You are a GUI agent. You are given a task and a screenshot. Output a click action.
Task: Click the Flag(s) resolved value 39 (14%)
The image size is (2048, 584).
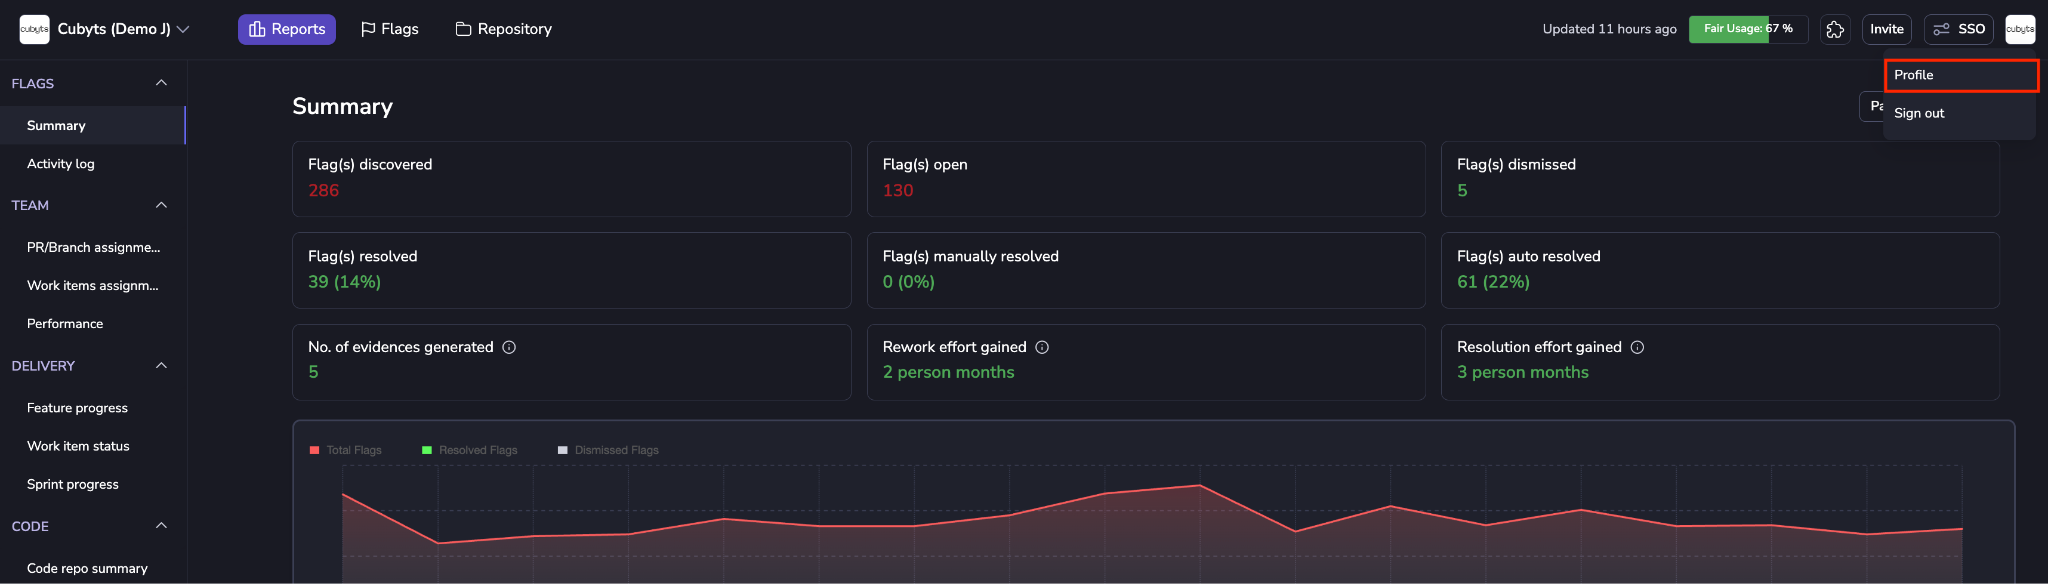(x=344, y=282)
